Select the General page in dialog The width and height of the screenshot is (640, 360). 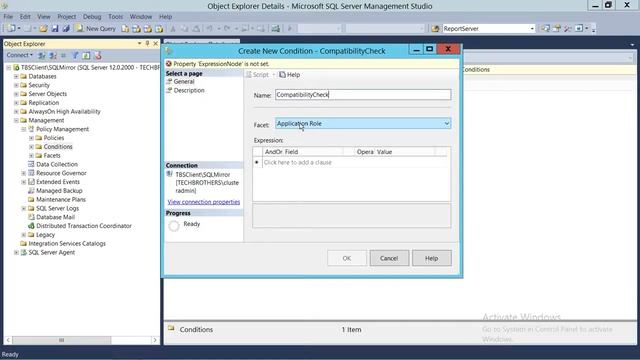[184, 82]
